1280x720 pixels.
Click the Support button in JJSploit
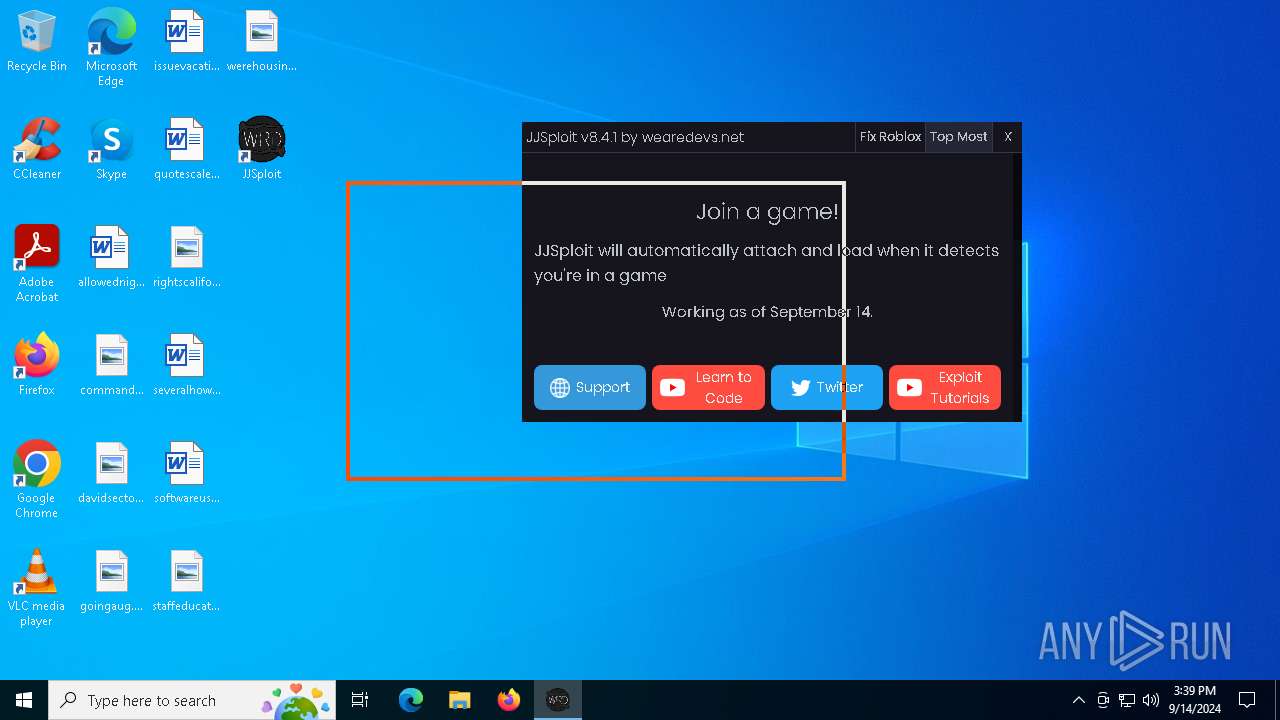click(x=590, y=388)
